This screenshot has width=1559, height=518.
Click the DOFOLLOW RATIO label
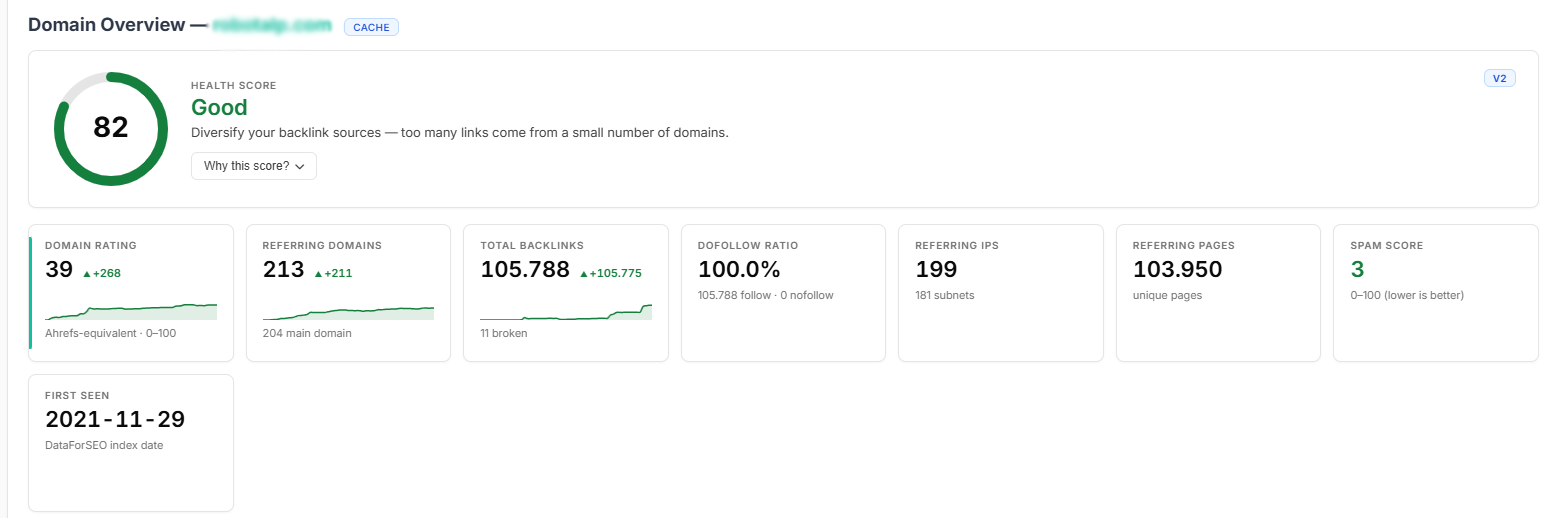(x=748, y=245)
